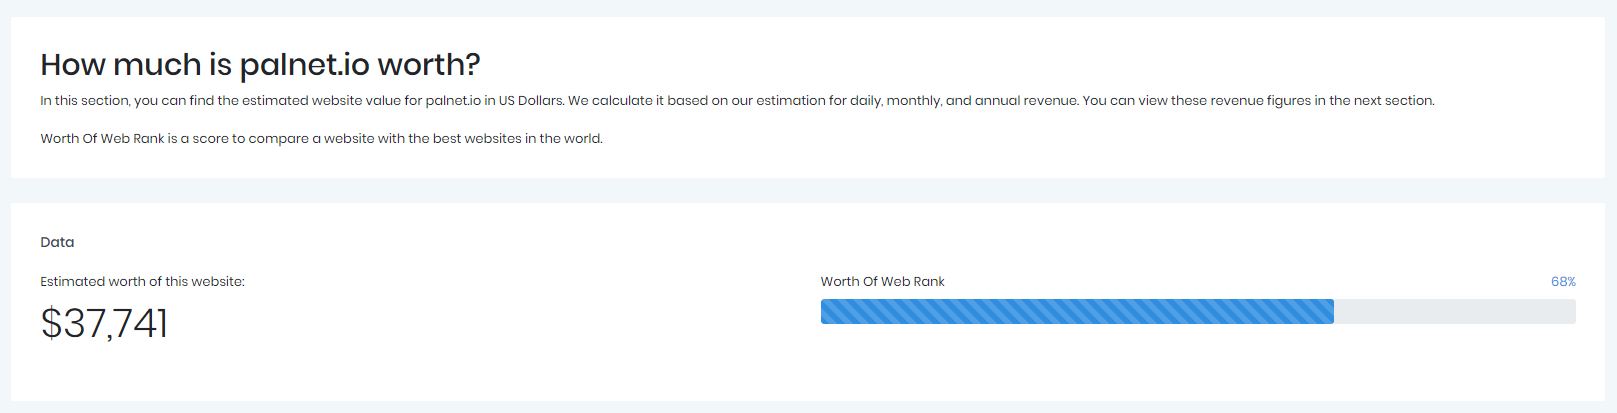Click 'How much' at the heading start
This screenshot has width=1617, height=413.
point(121,65)
